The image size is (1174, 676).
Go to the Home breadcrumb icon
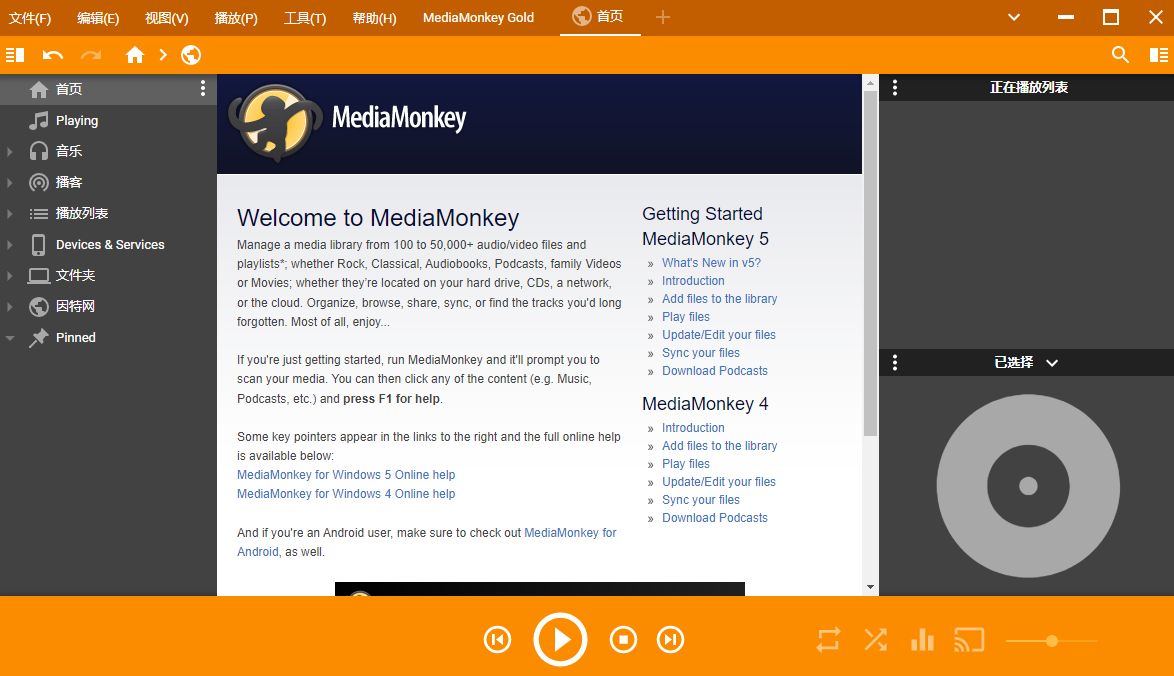tap(135, 55)
